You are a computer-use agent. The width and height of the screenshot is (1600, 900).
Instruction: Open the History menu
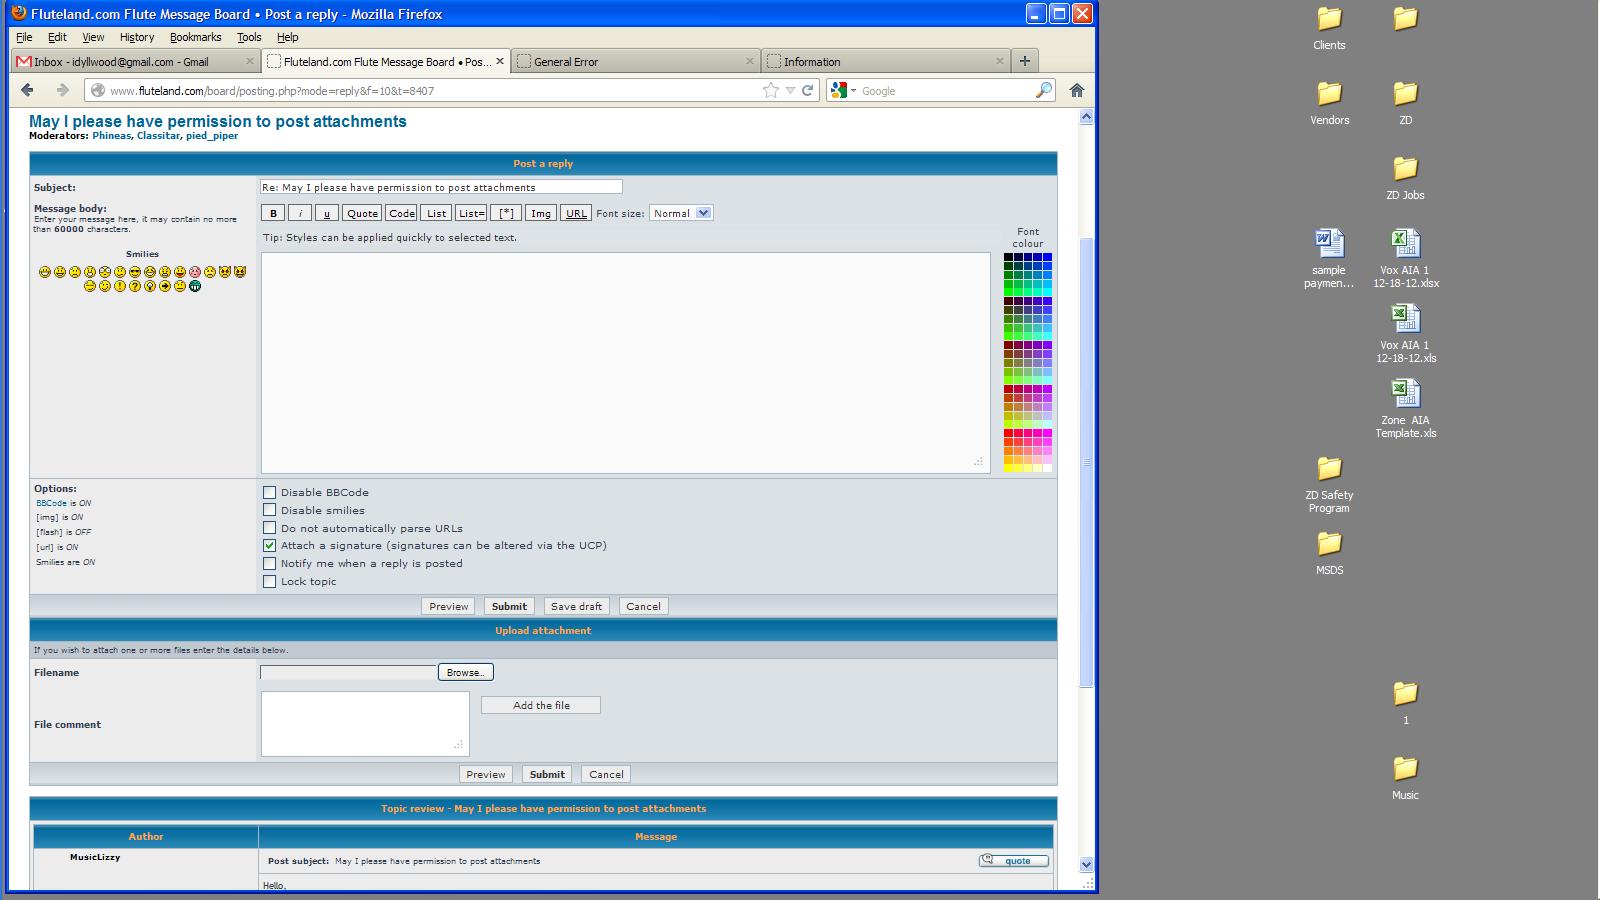pos(137,37)
